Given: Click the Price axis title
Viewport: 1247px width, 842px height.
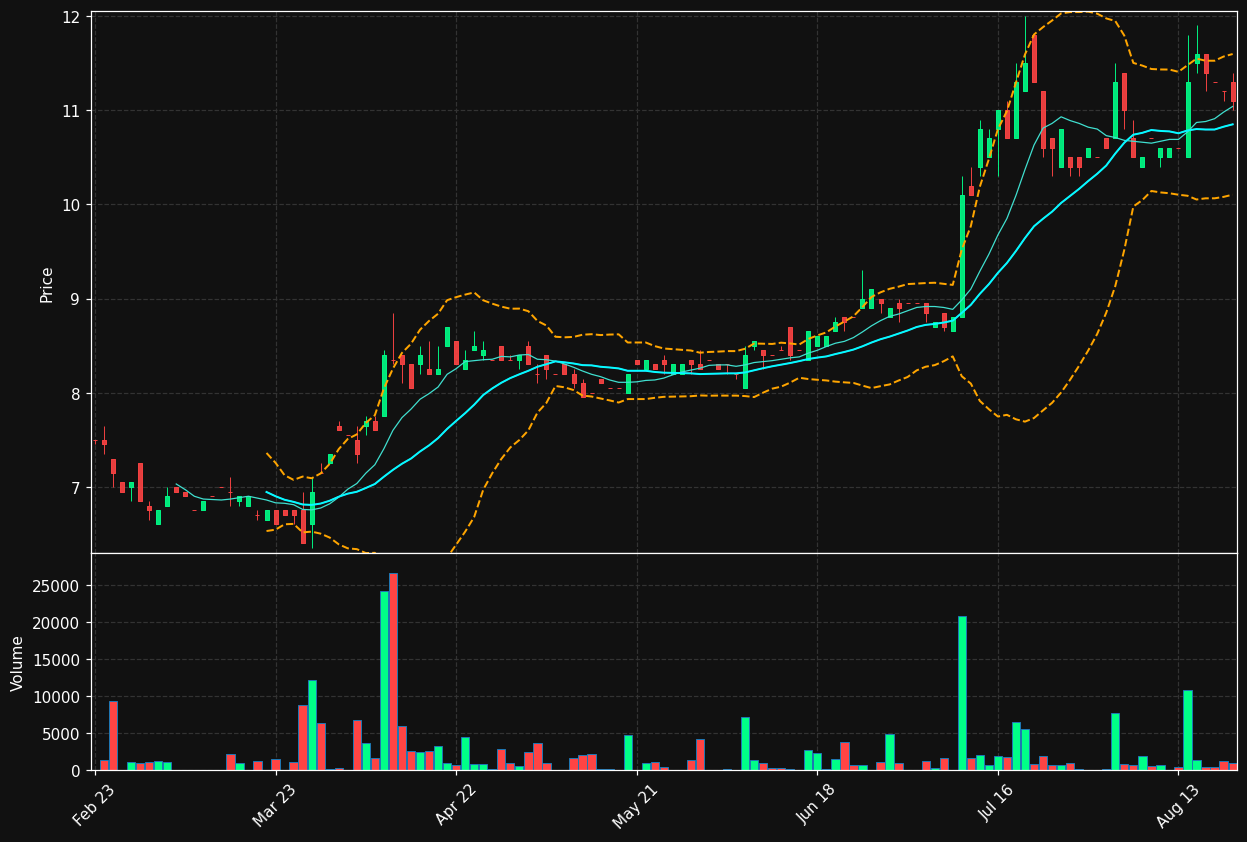Looking at the screenshot, I should [x=47, y=284].
